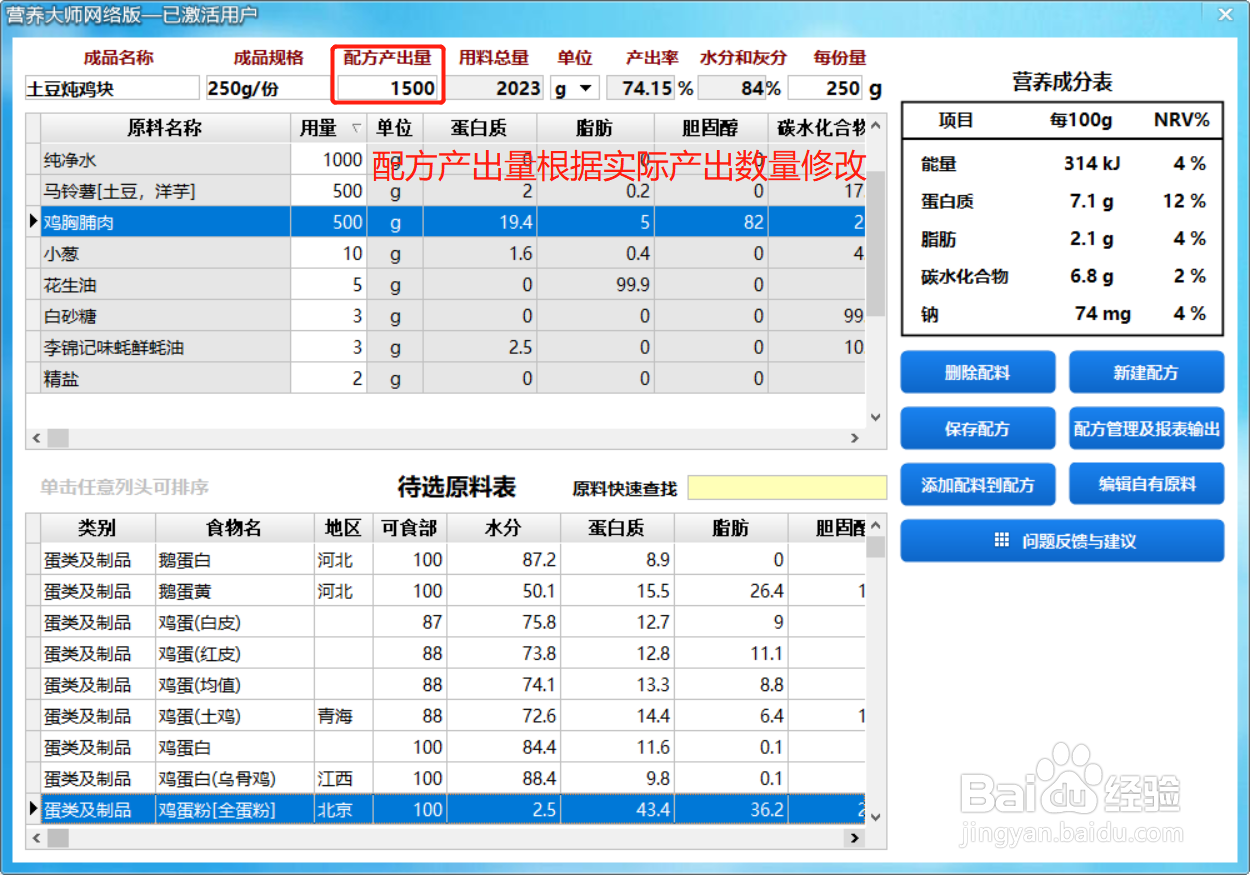Open 配方管理及报表输出
Viewport: 1250px width, 875px height.
(x=1146, y=428)
